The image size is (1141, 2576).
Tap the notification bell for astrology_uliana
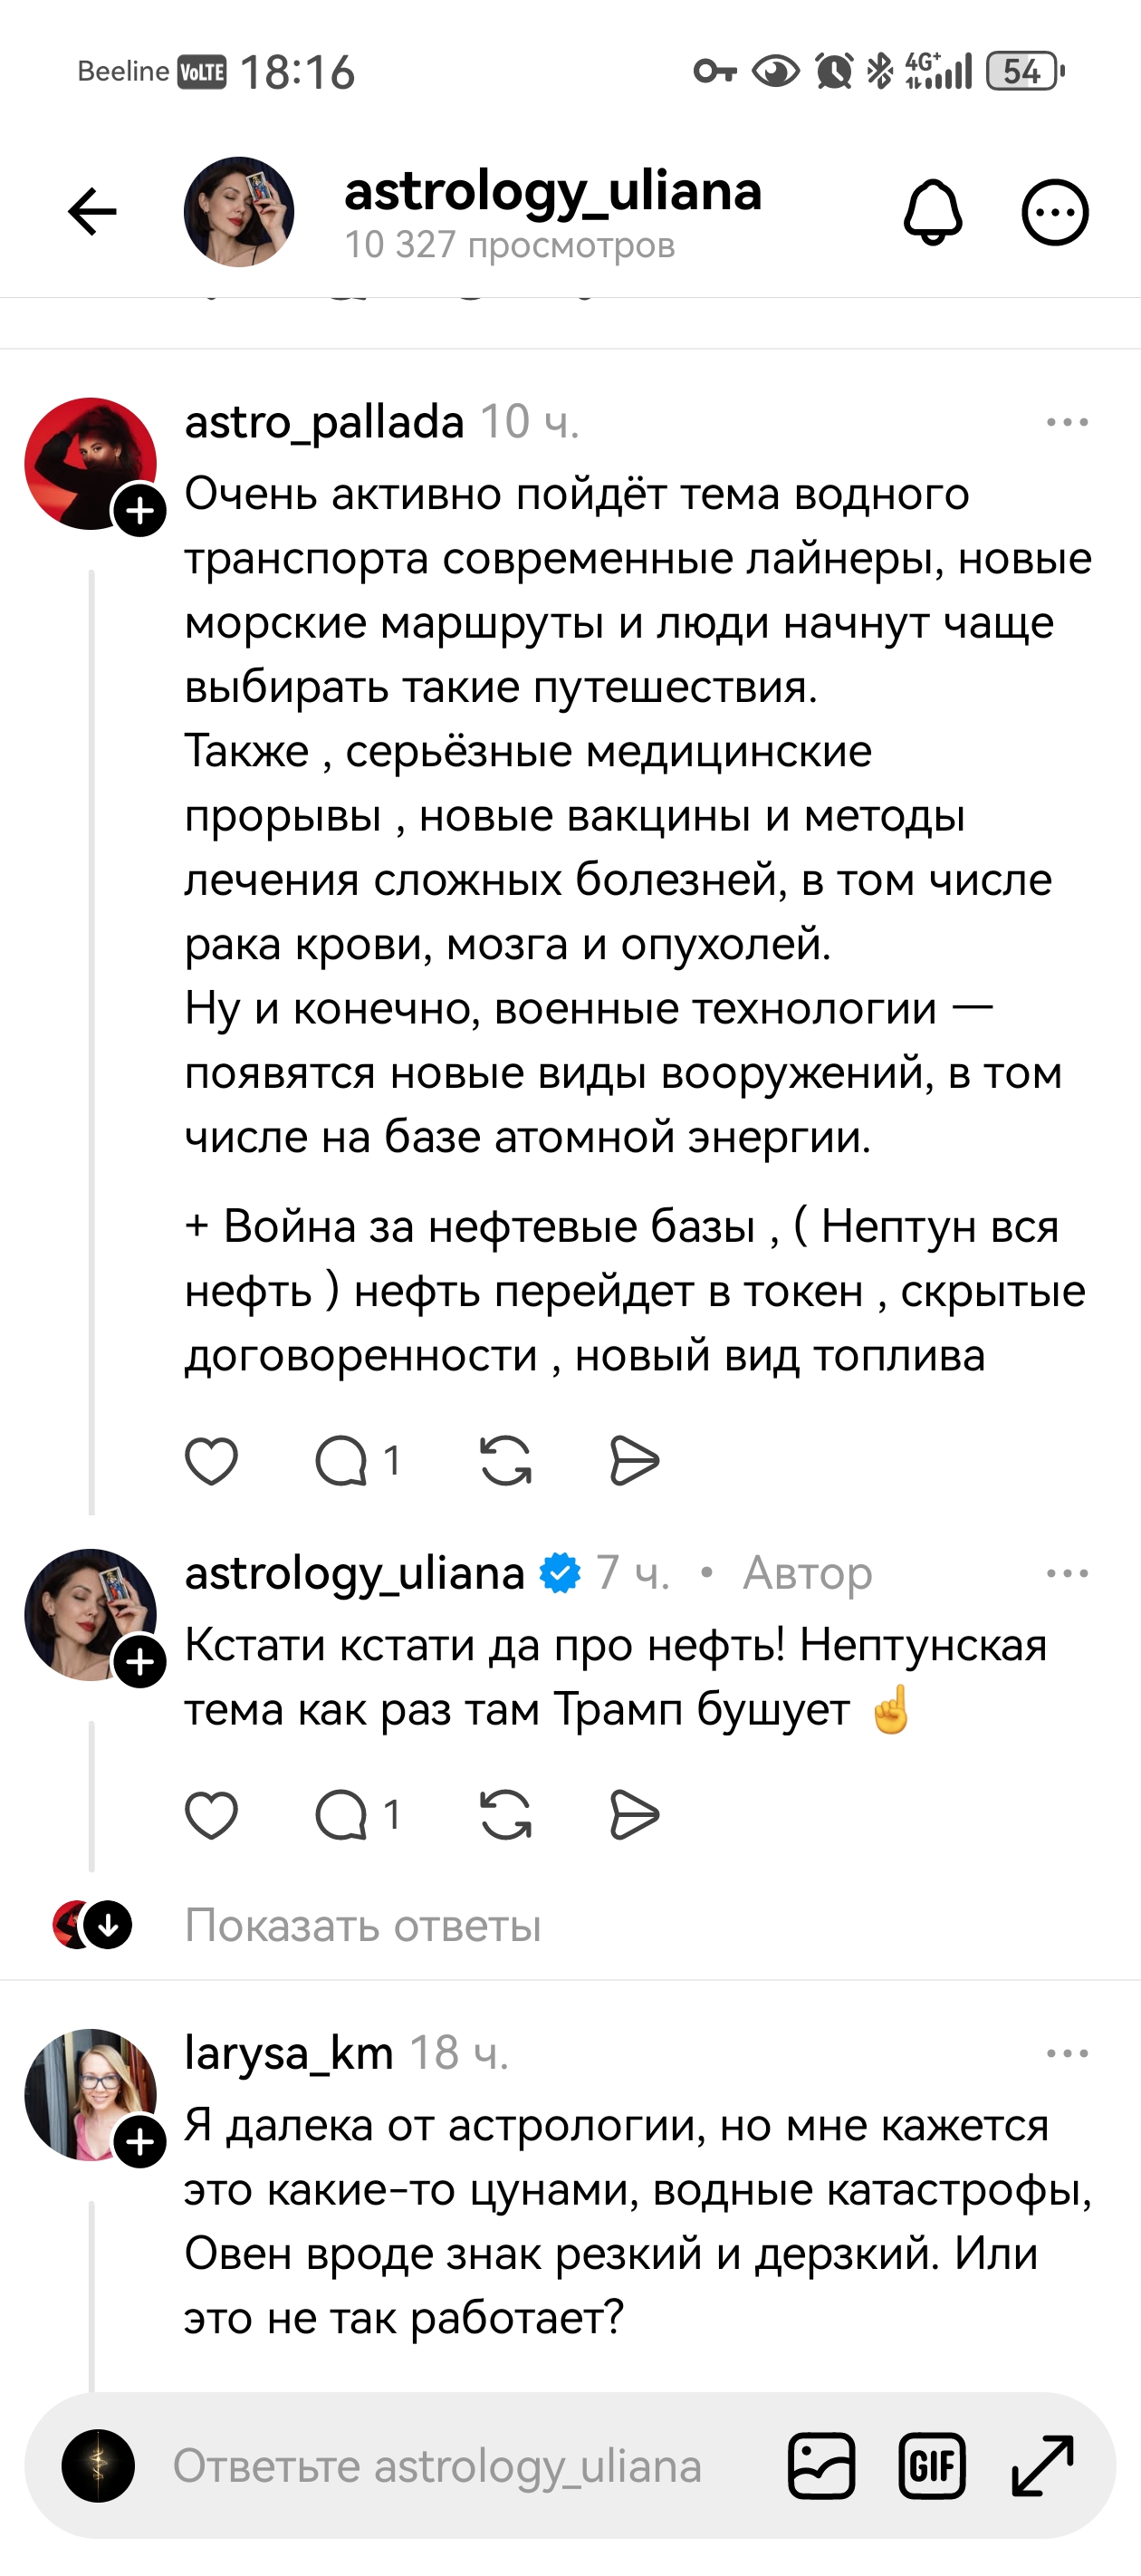(936, 212)
